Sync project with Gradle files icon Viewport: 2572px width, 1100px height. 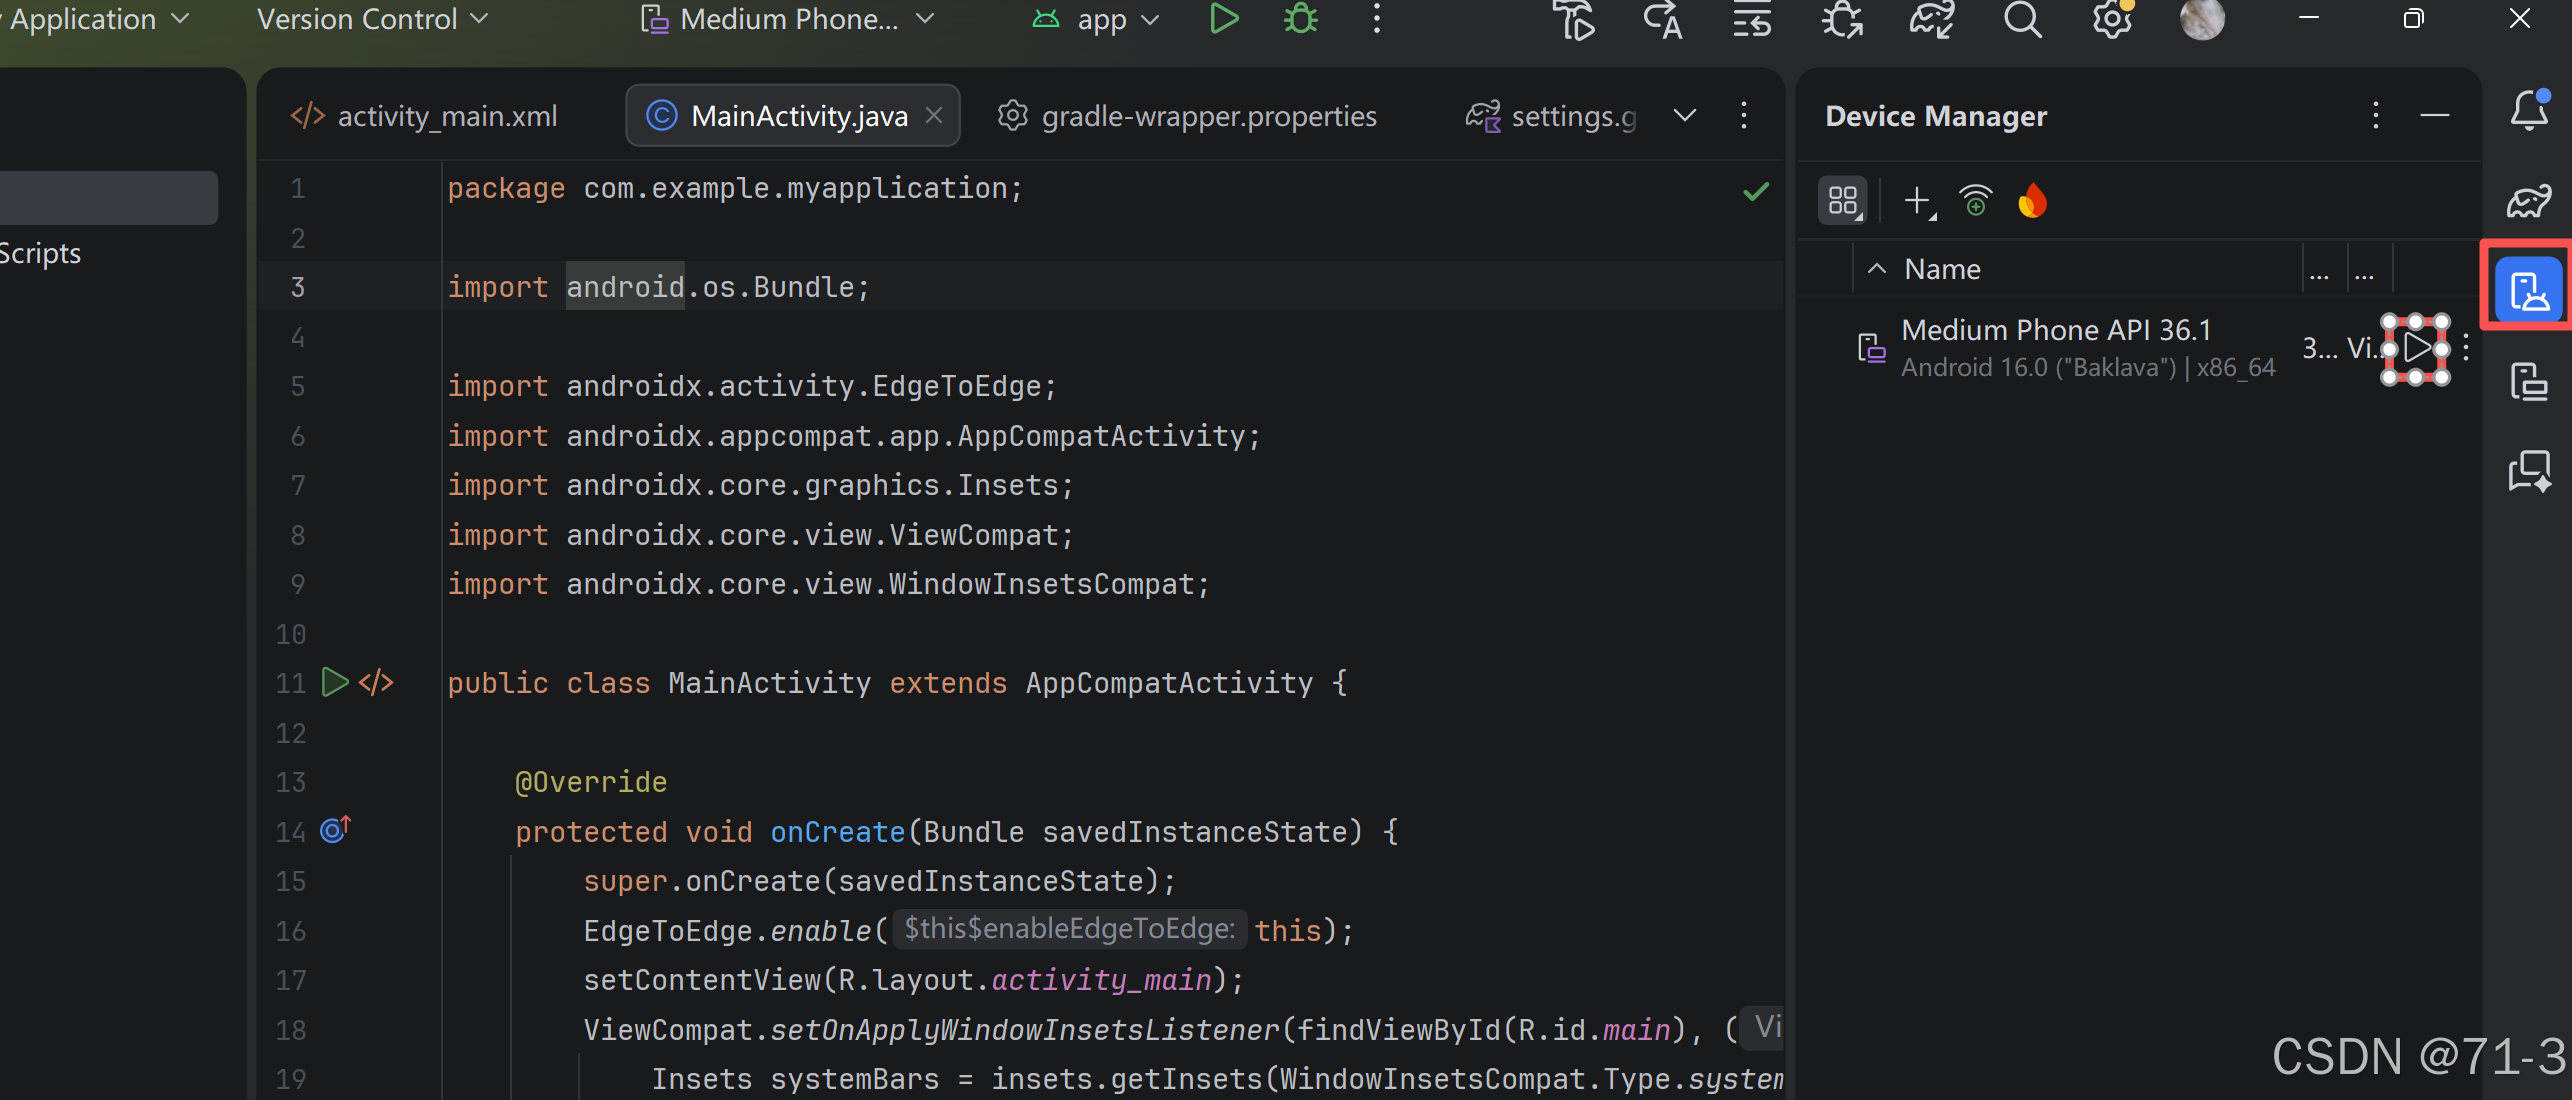1931,19
